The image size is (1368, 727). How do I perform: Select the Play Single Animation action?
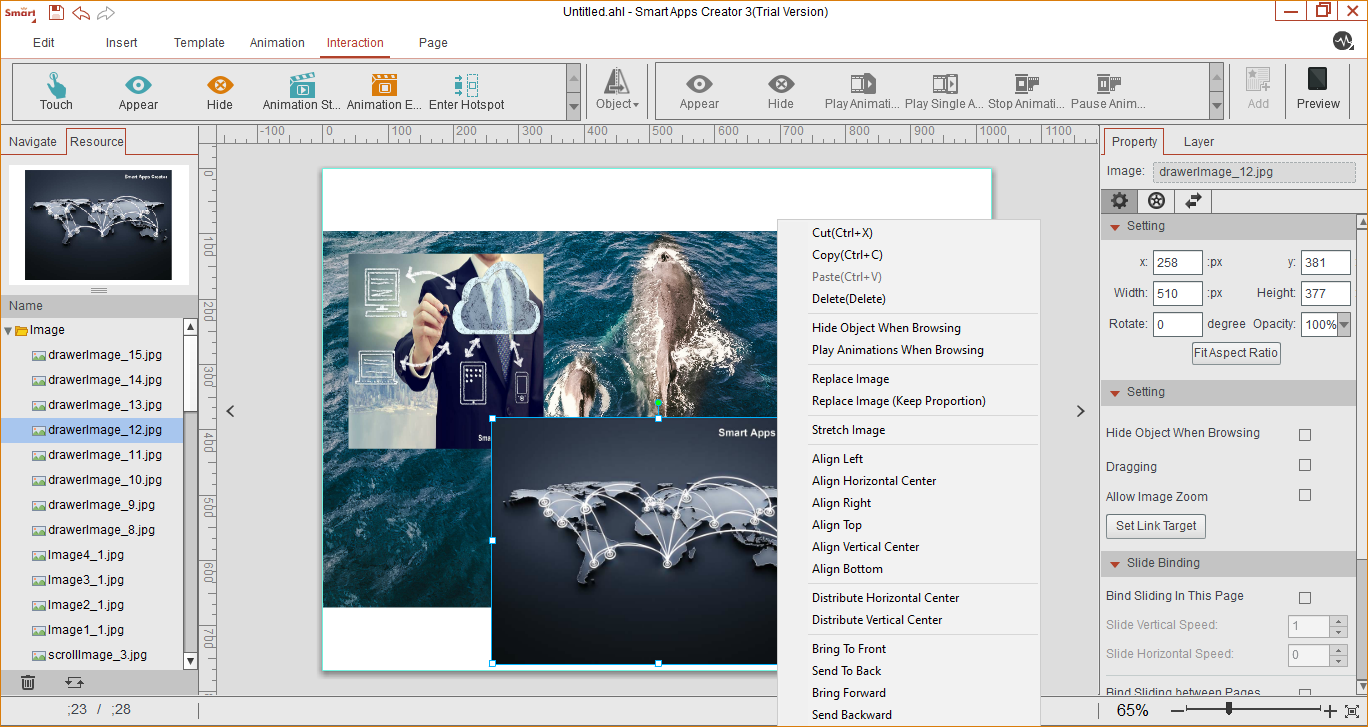coord(945,90)
